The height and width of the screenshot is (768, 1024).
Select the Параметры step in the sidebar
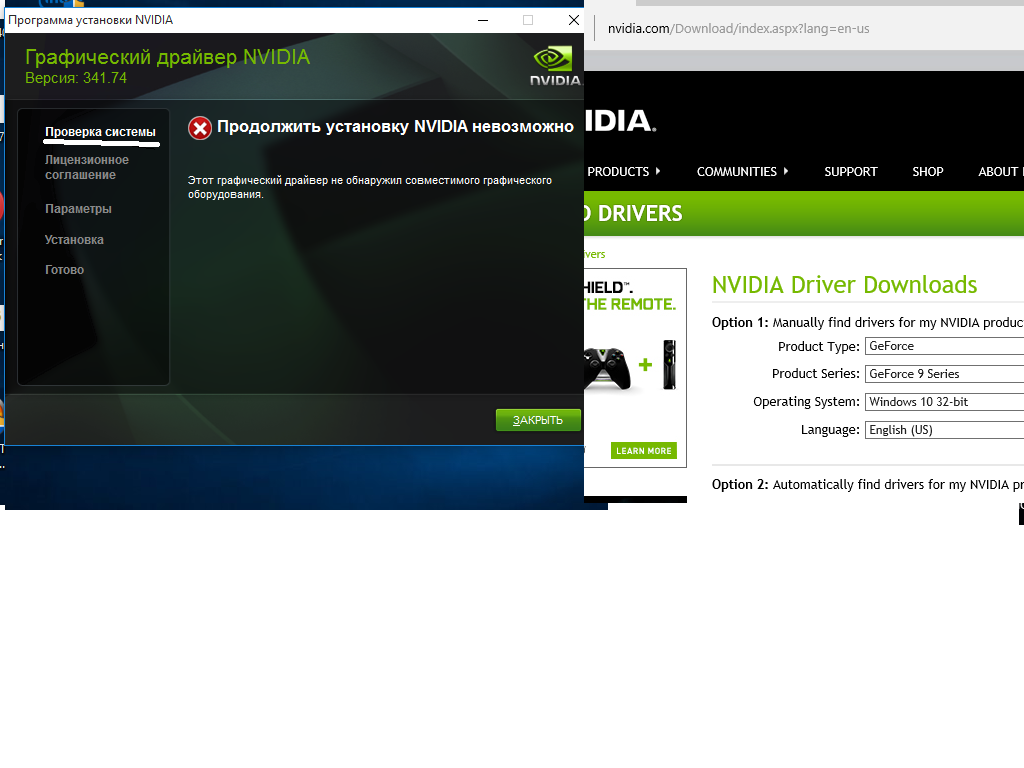[x=78, y=209]
